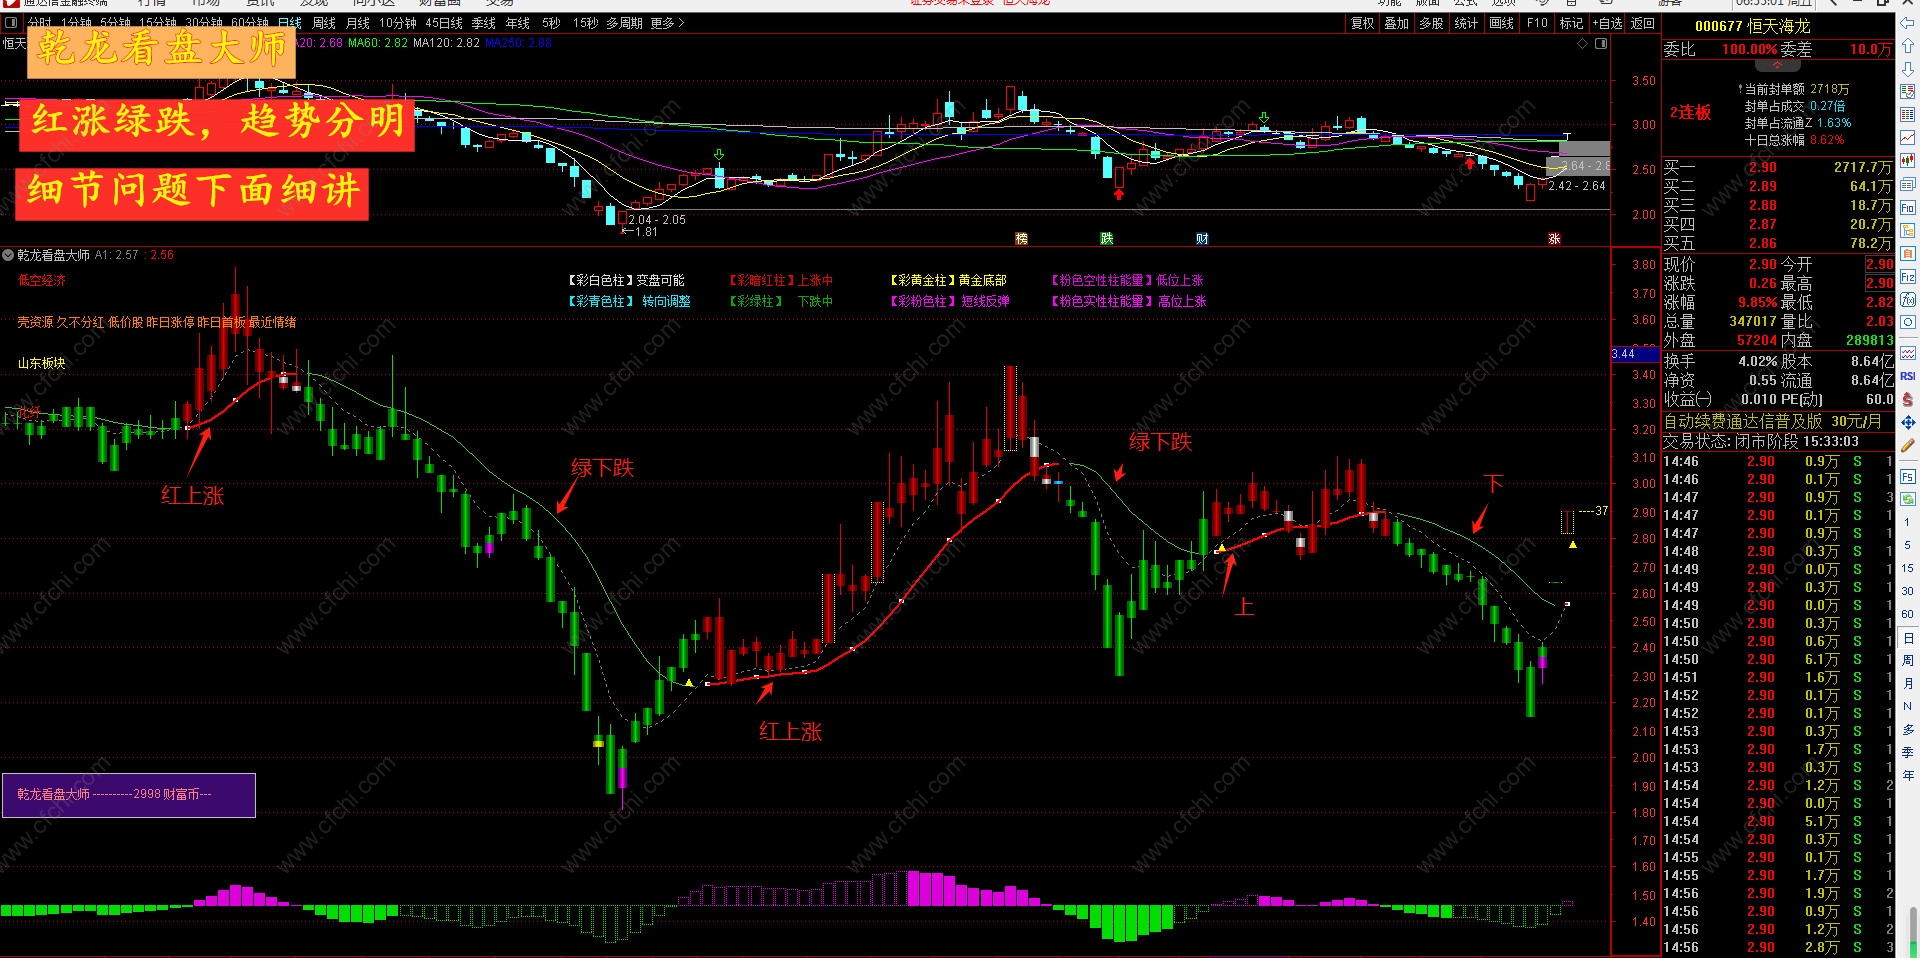This screenshot has height=958, width=1920.
Task: Click the F5 sidebar icon
Action: click(x=1908, y=477)
